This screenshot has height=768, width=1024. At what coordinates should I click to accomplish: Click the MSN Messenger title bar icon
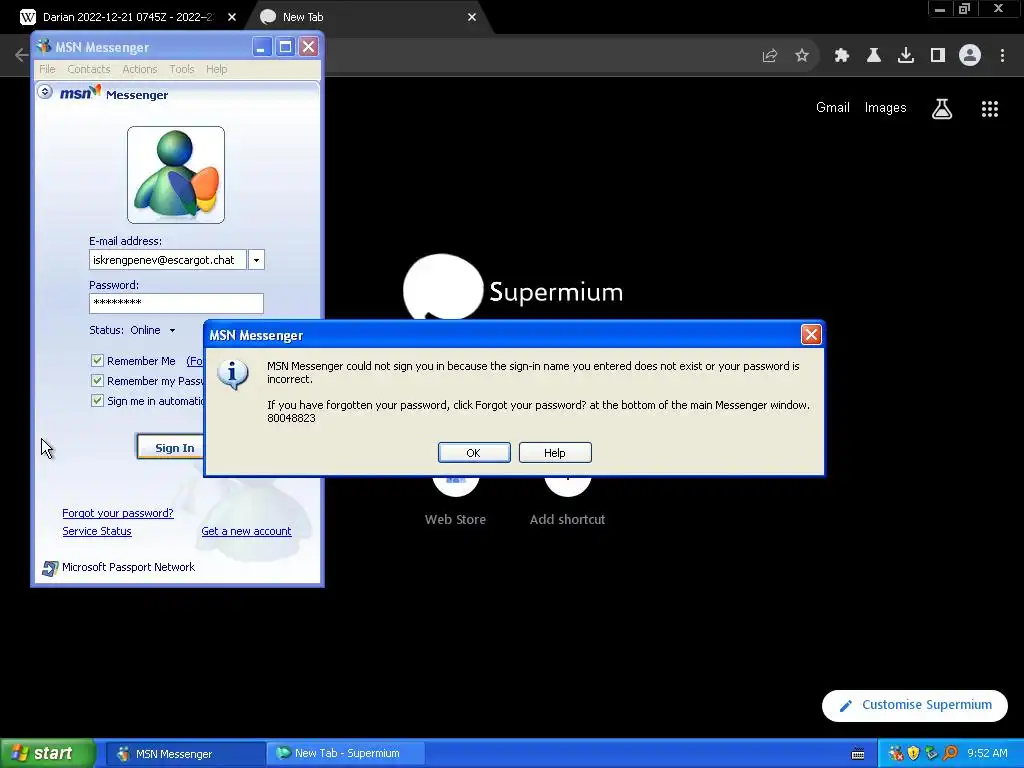pos(44,46)
